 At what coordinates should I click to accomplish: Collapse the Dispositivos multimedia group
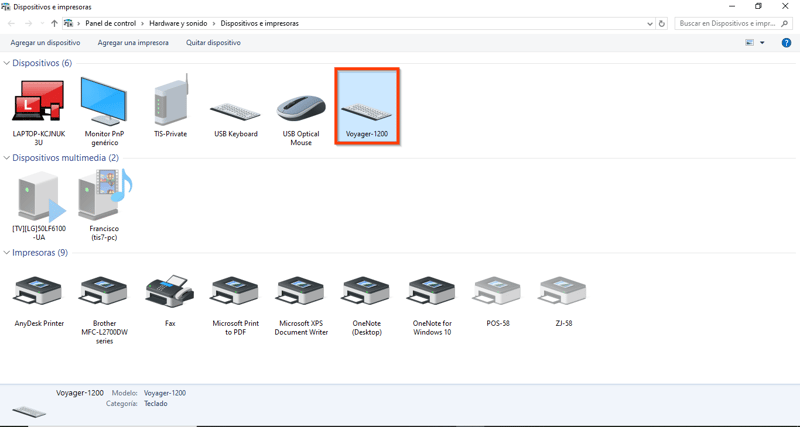[x=7, y=158]
